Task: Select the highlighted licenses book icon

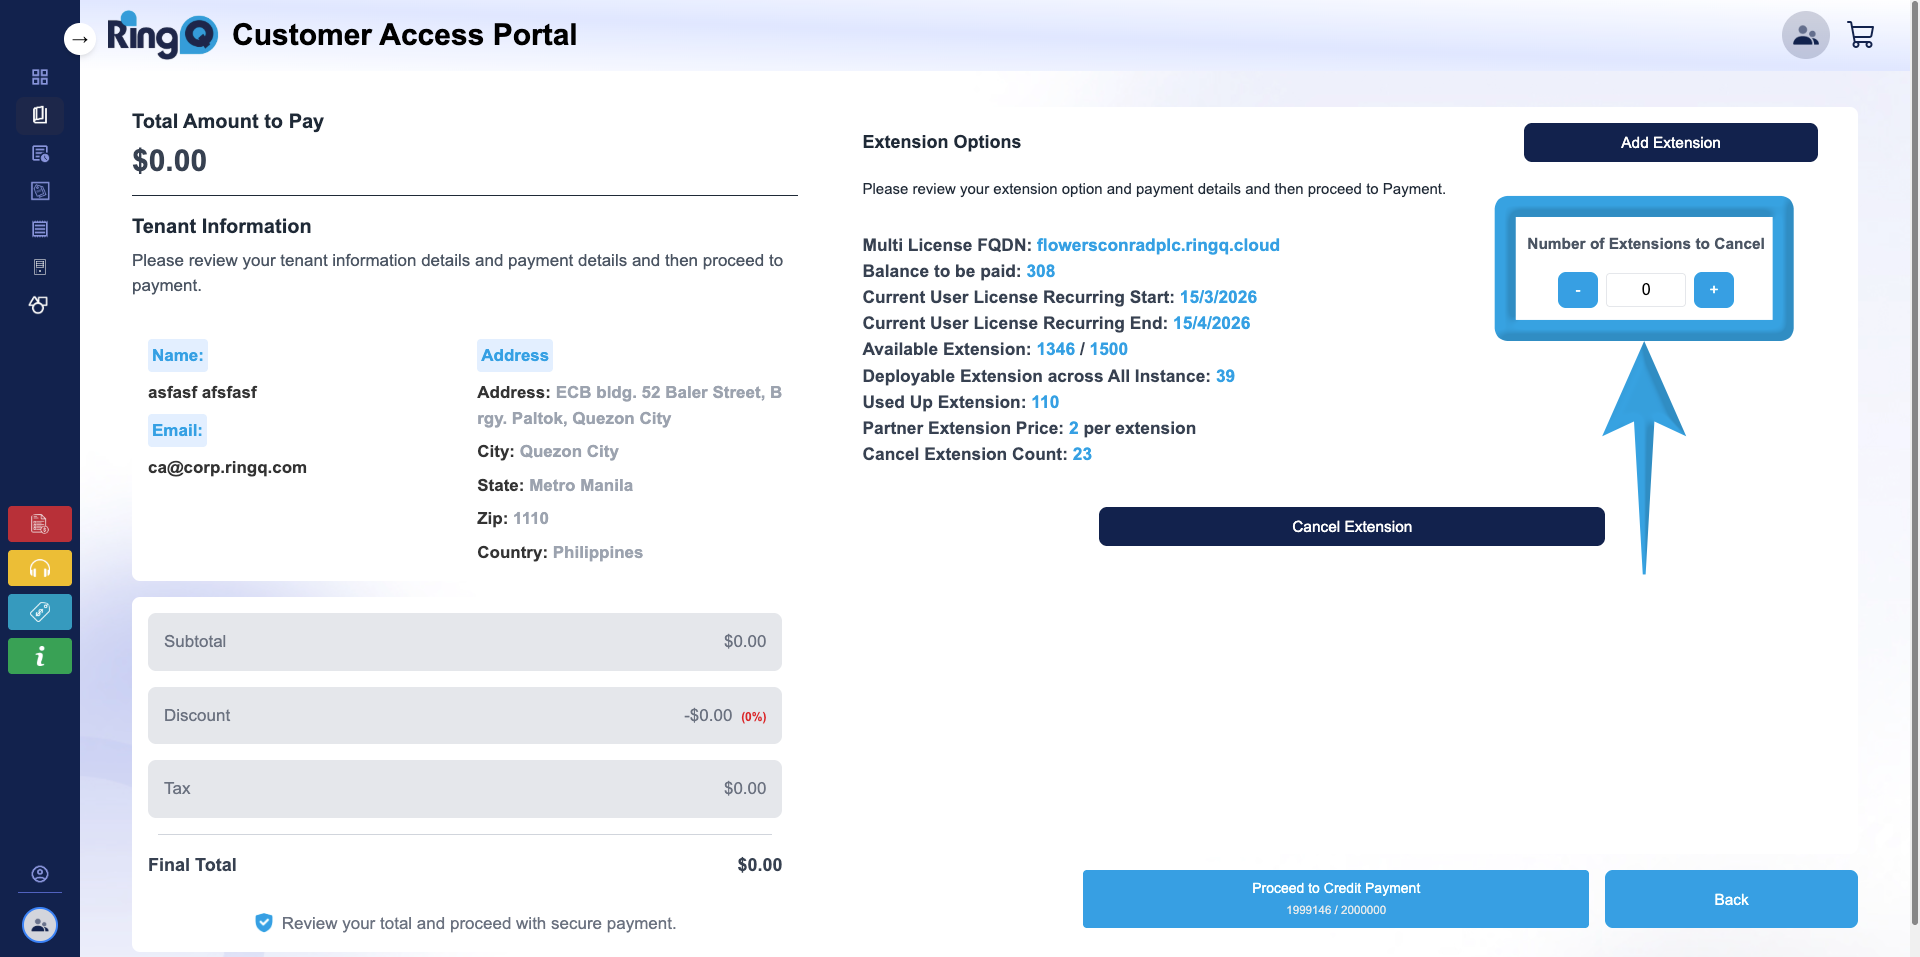Action: (40, 114)
